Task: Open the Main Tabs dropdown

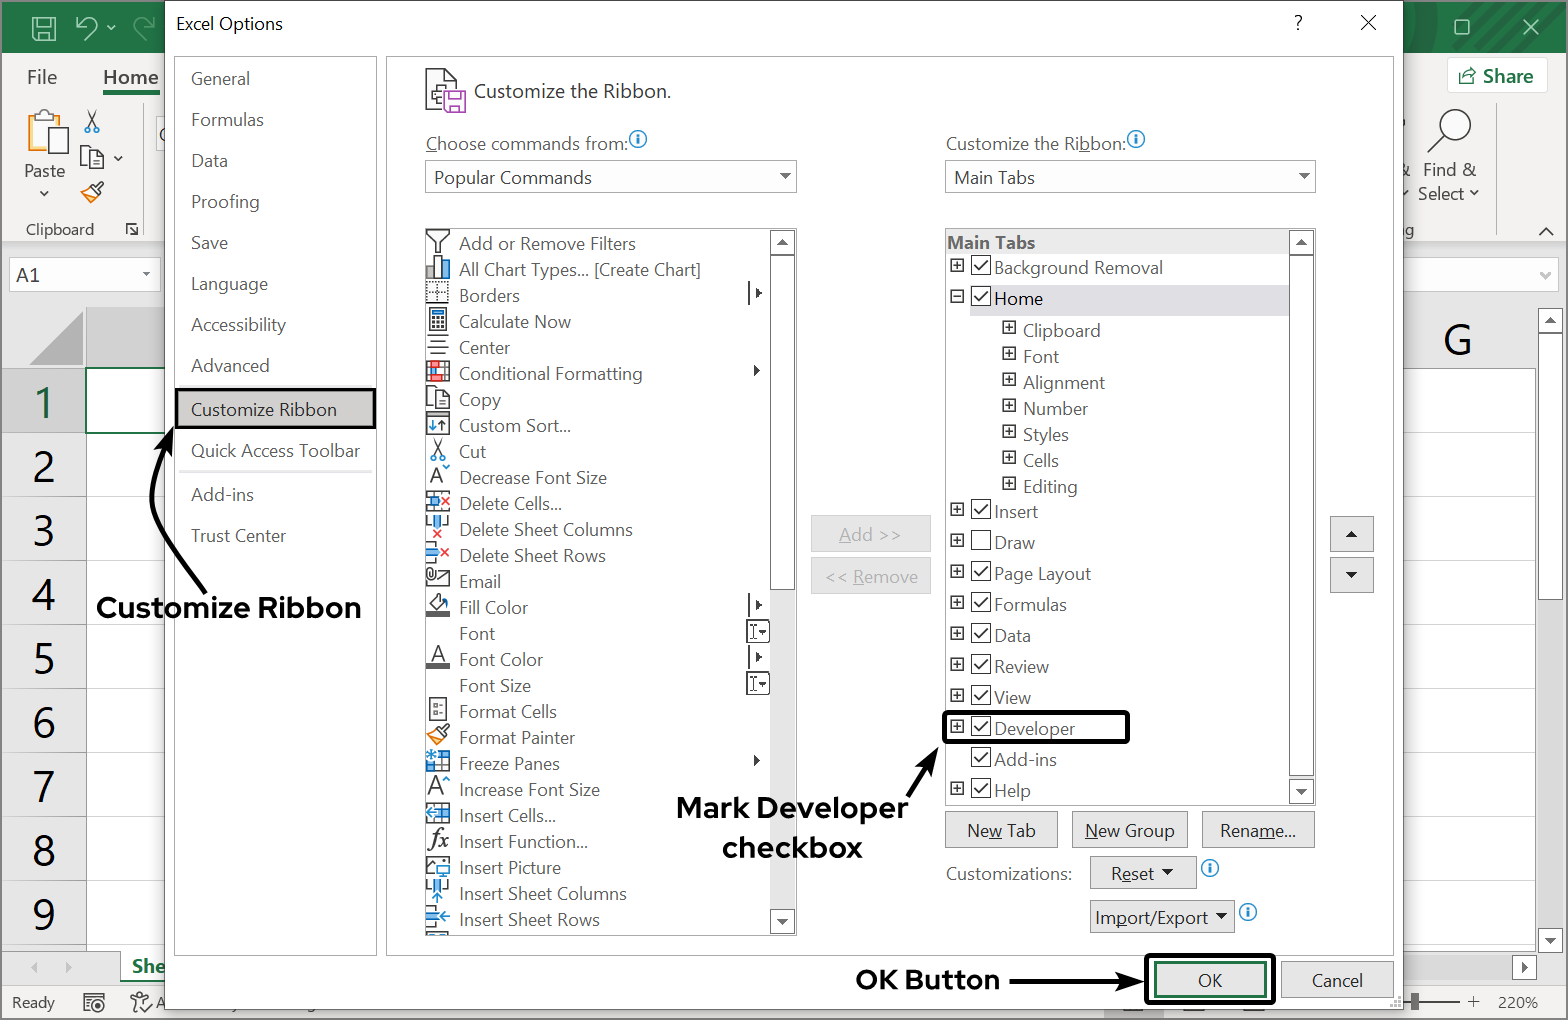Action: tap(1130, 177)
